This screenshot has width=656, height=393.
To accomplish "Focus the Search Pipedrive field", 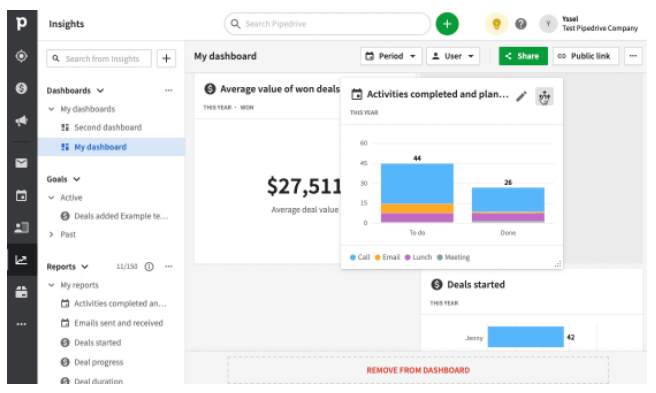I will (x=327, y=24).
